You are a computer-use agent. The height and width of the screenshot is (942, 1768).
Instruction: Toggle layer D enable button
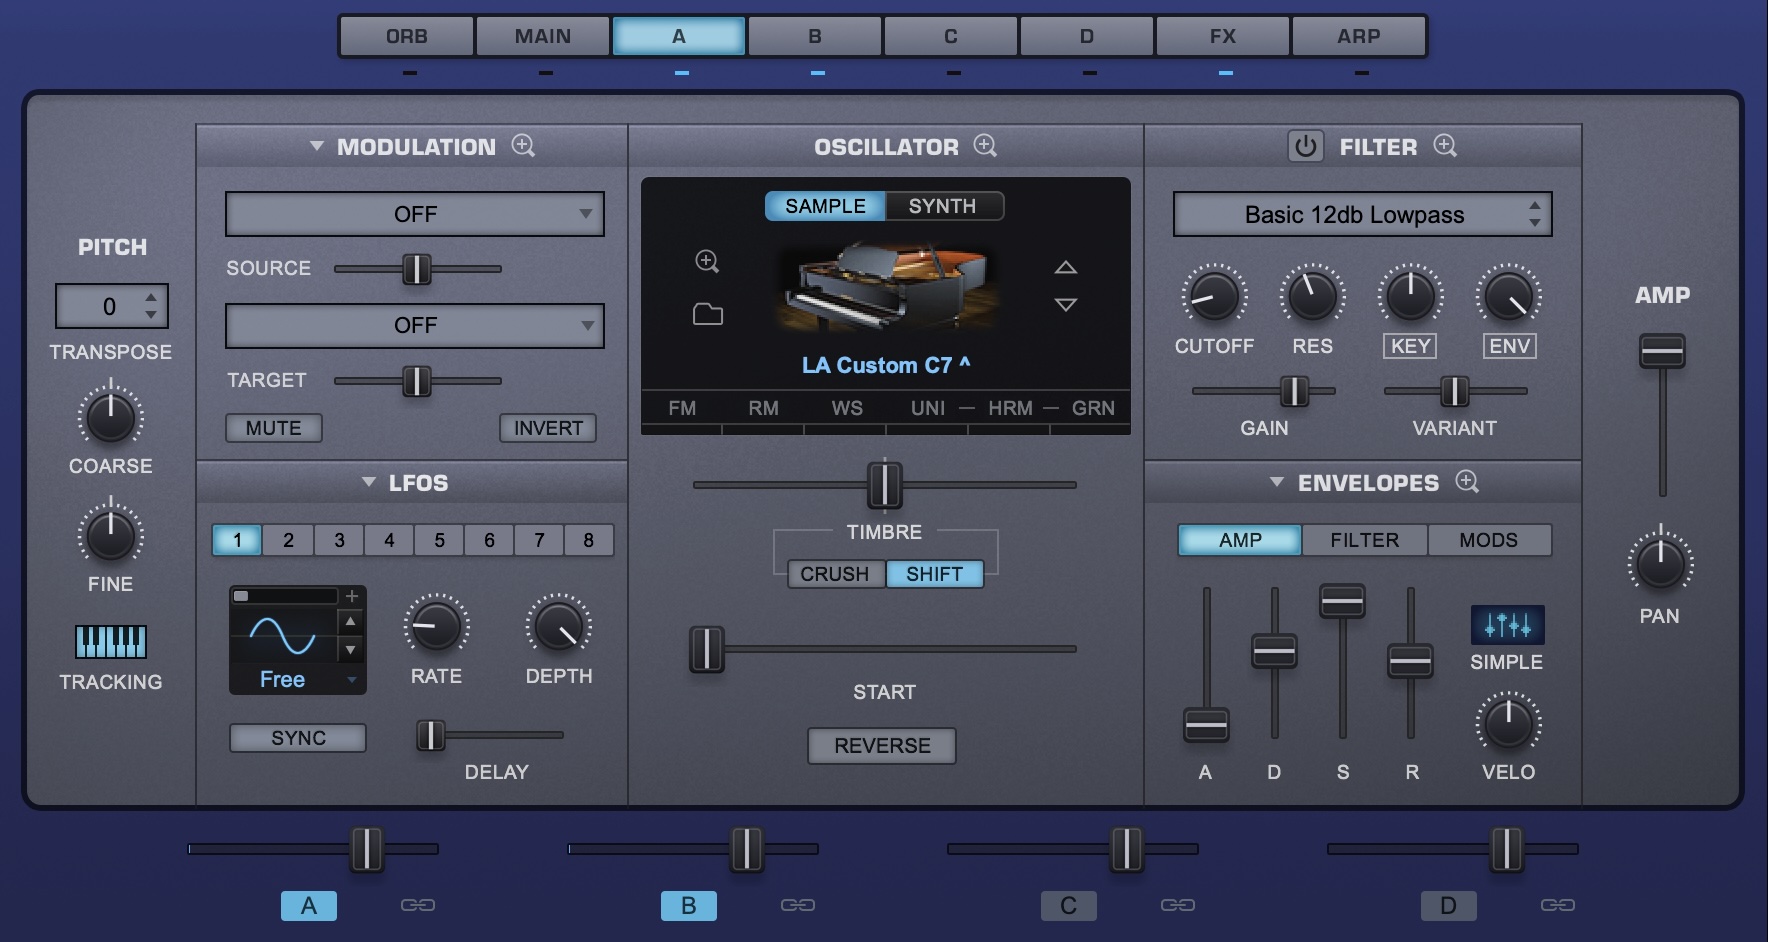1449,906
